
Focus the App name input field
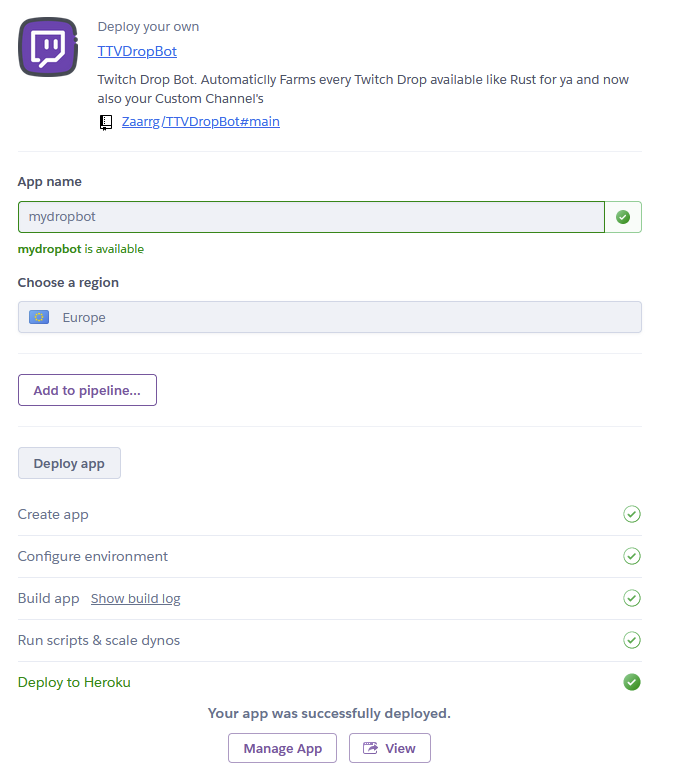point(311,217)
